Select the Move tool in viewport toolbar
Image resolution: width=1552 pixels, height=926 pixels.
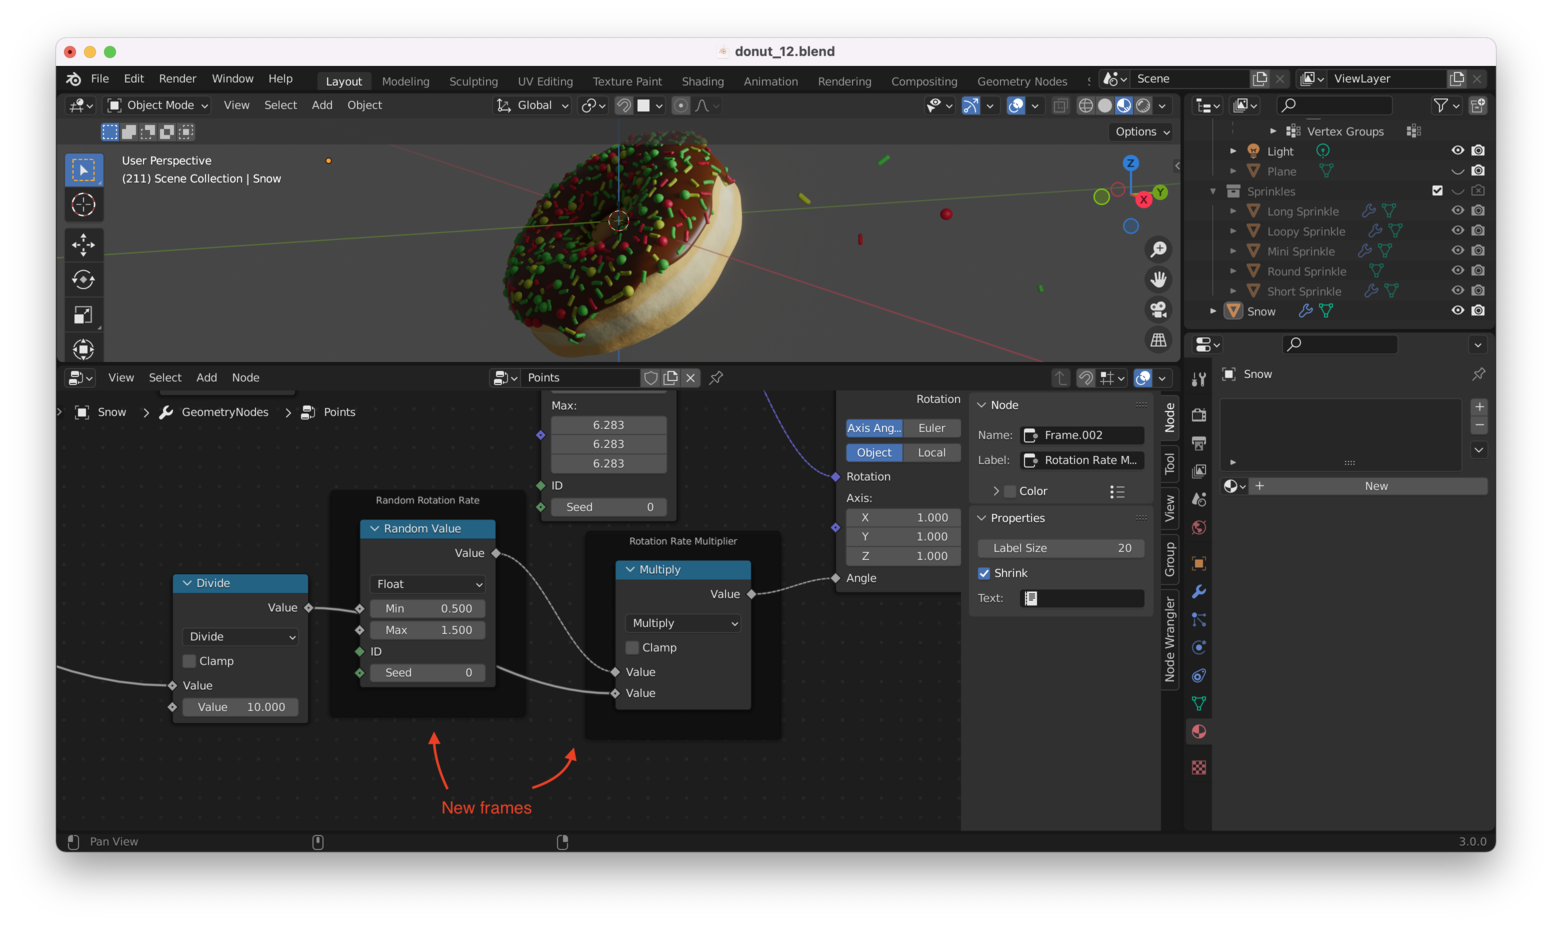pyautogui.click(x=84, y=245)
